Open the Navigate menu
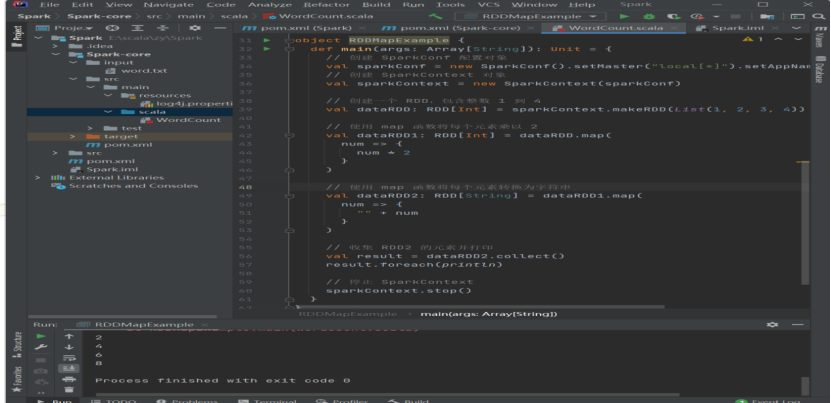The height and width of the screenshot is (403, 831). coord(170,5)
